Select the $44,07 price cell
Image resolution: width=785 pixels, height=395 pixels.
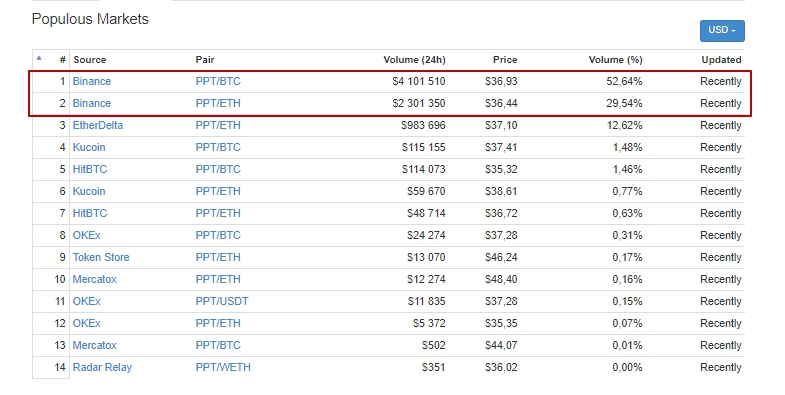tap(501, 345)
